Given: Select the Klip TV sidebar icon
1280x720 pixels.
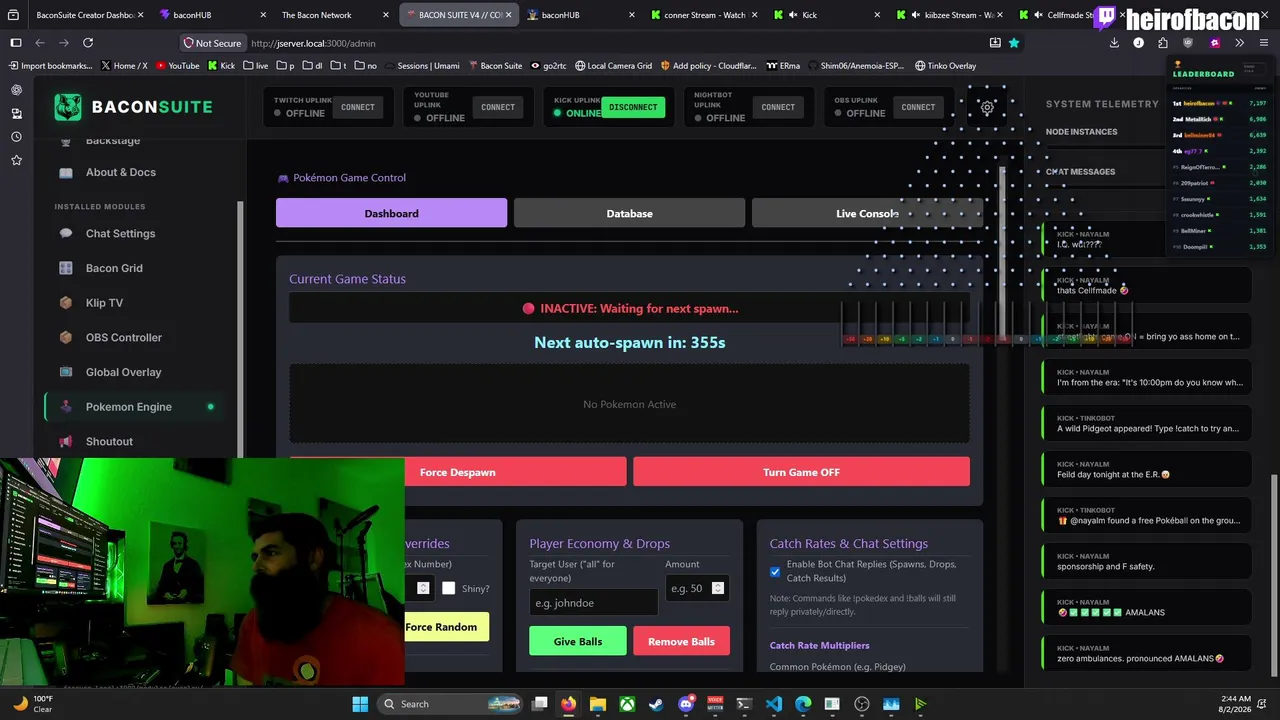Looking at the screenshot, I should pyautogui.click(x=66, y=303).
